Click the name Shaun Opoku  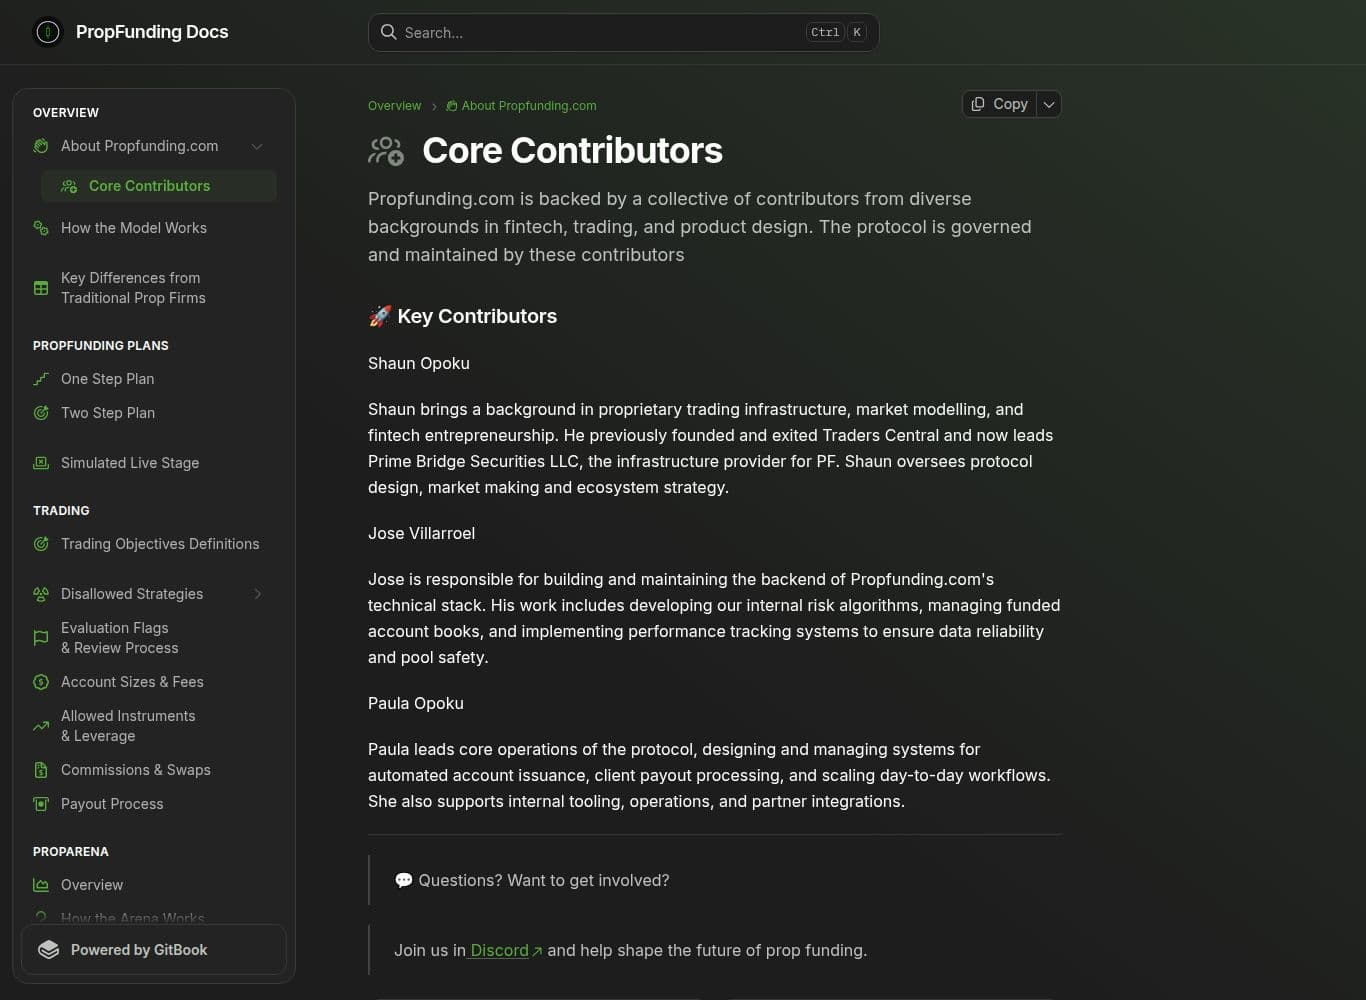(x=419, y=364)
